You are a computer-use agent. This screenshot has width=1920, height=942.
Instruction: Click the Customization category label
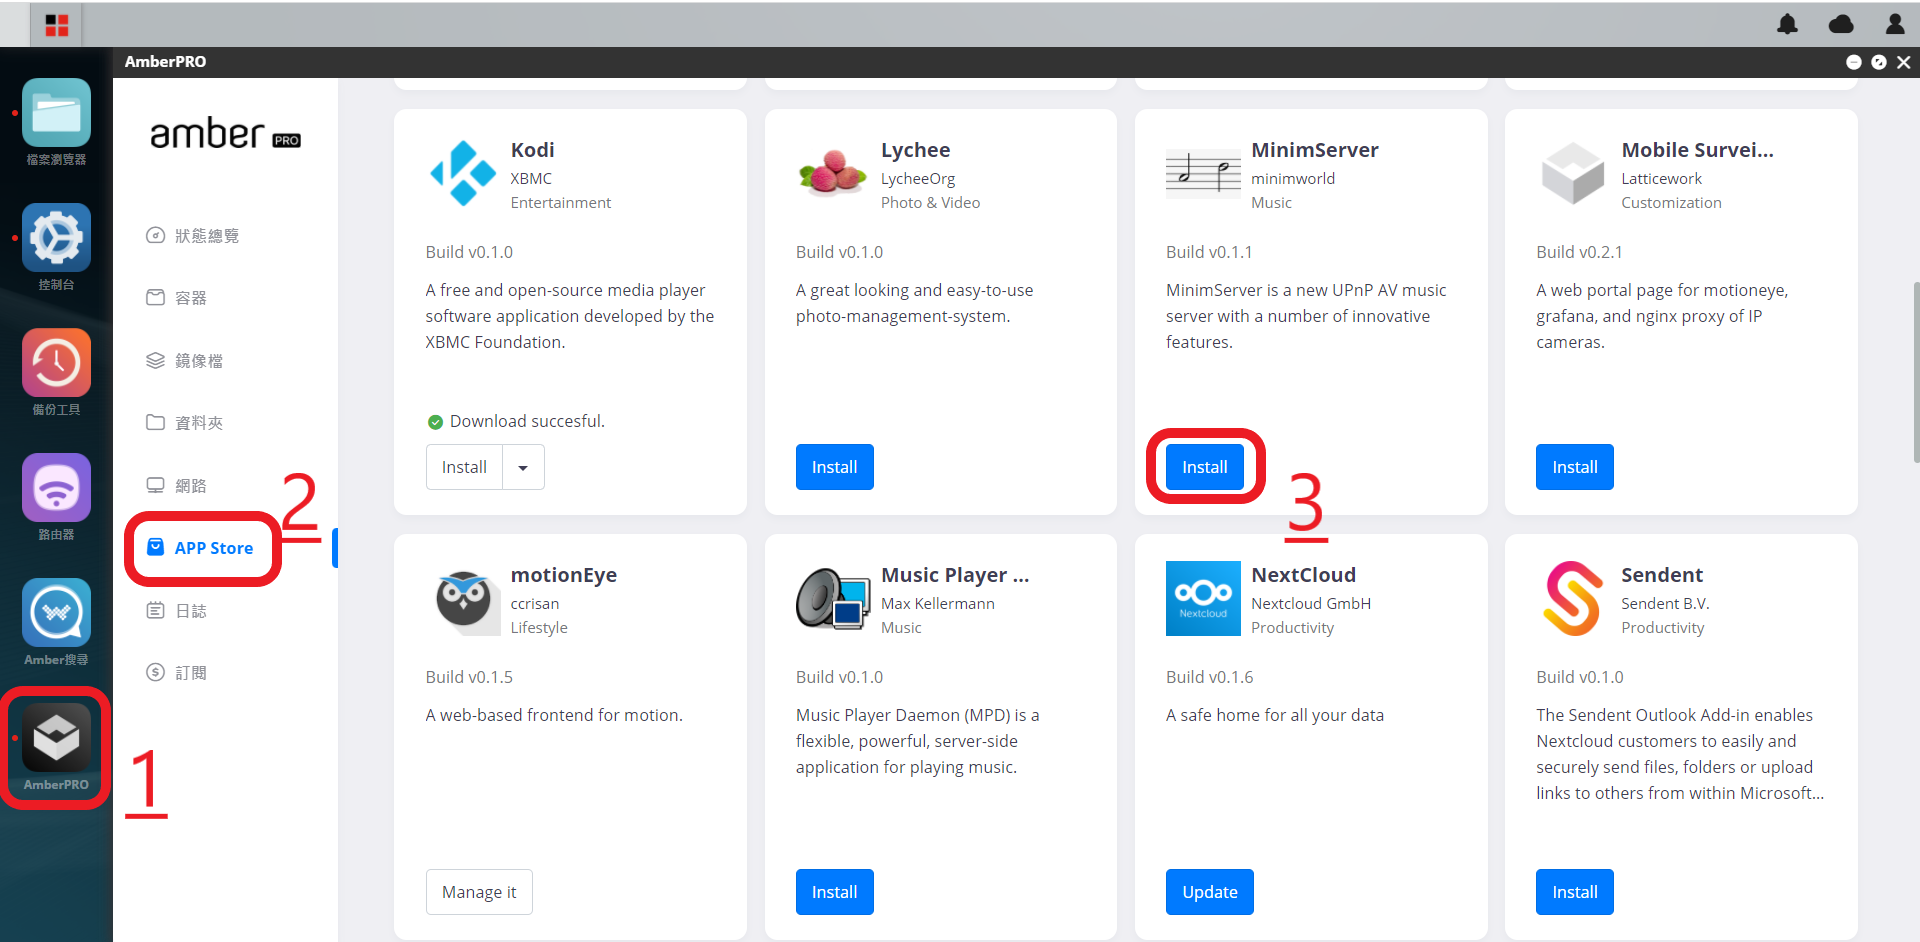1672,203
